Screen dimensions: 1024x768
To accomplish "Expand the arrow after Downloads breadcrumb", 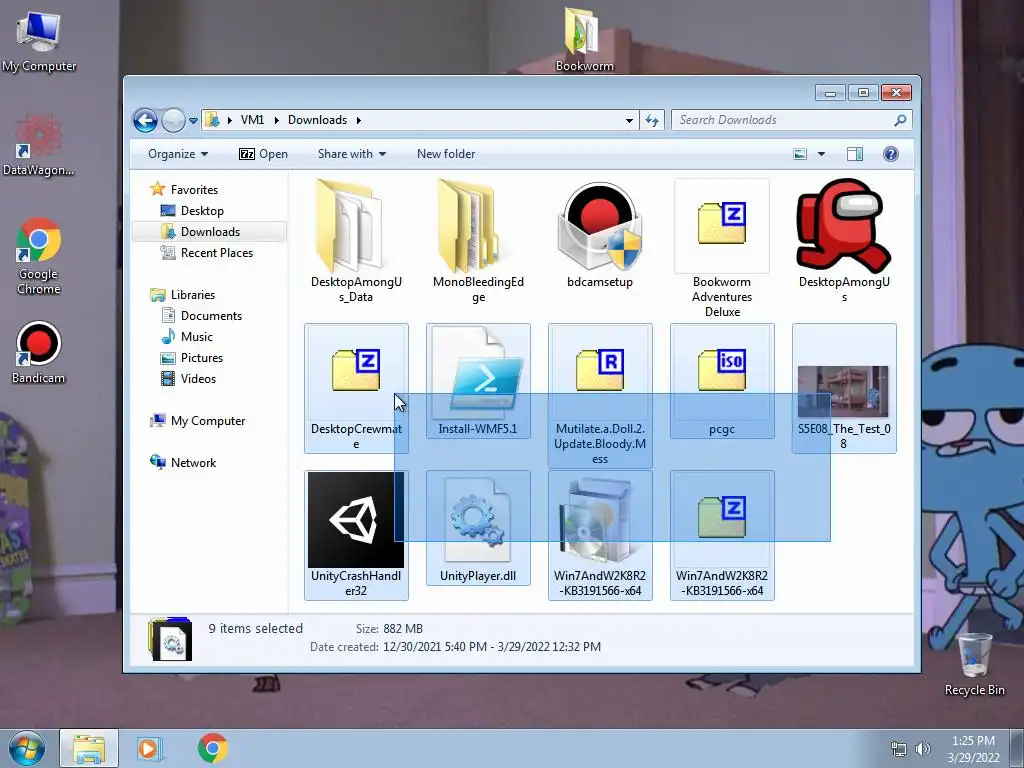I will coord(359,120).
